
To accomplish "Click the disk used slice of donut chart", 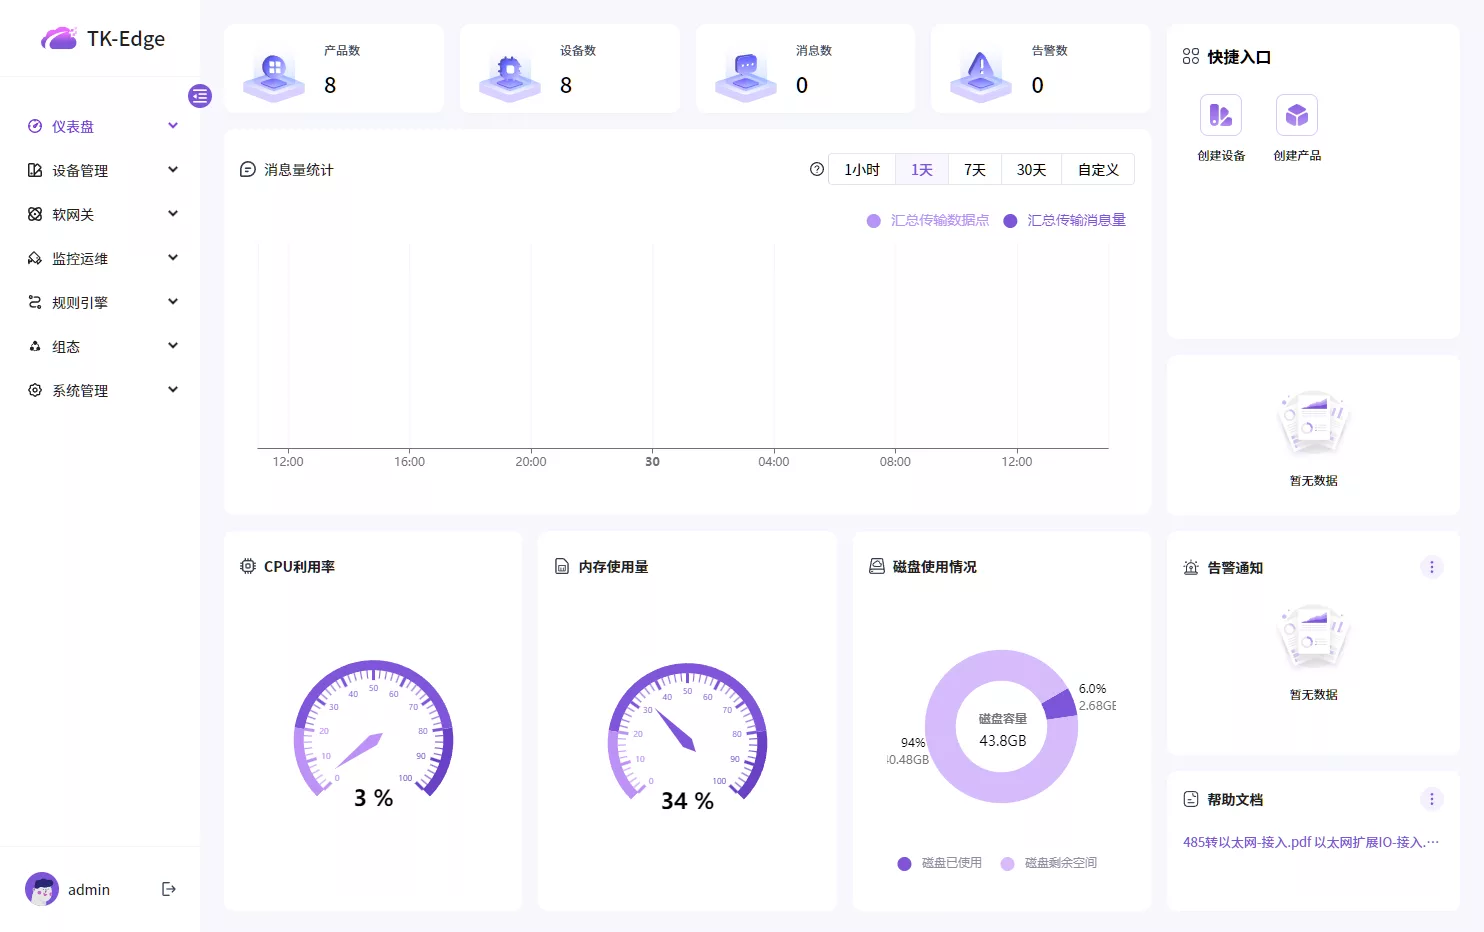I will coord(1058,705).
